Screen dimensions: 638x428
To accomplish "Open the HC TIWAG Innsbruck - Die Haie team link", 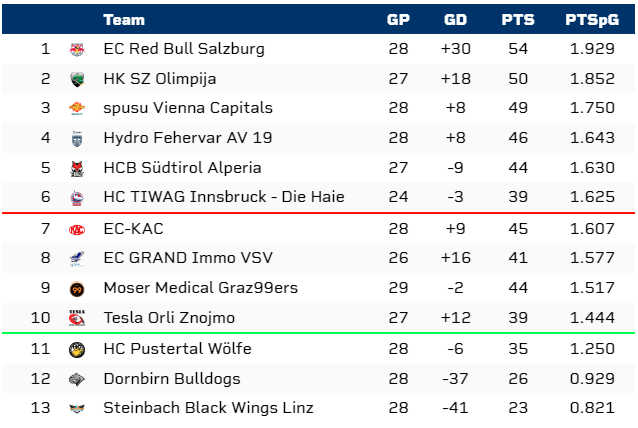I will coord(223,197).
